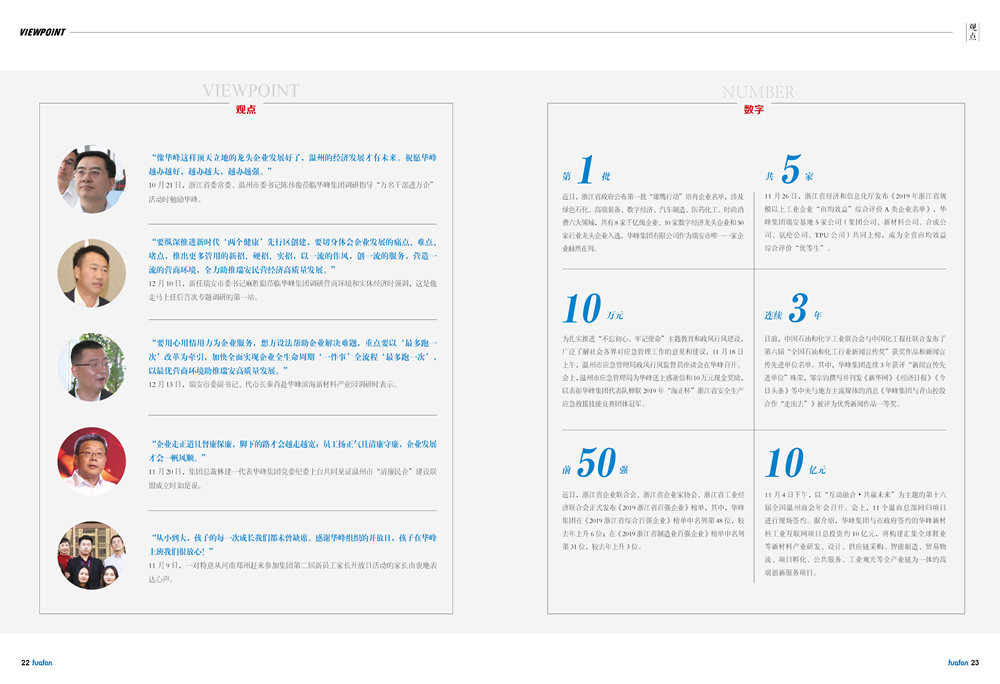
Task: Click the blue '共5家' statistic heading
Action: (x=792, y=170)
